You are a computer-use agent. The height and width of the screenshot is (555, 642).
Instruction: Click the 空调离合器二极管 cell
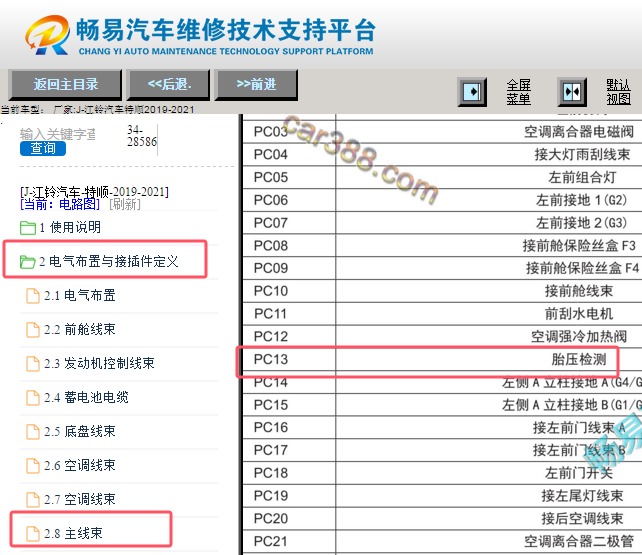point(579,541)
